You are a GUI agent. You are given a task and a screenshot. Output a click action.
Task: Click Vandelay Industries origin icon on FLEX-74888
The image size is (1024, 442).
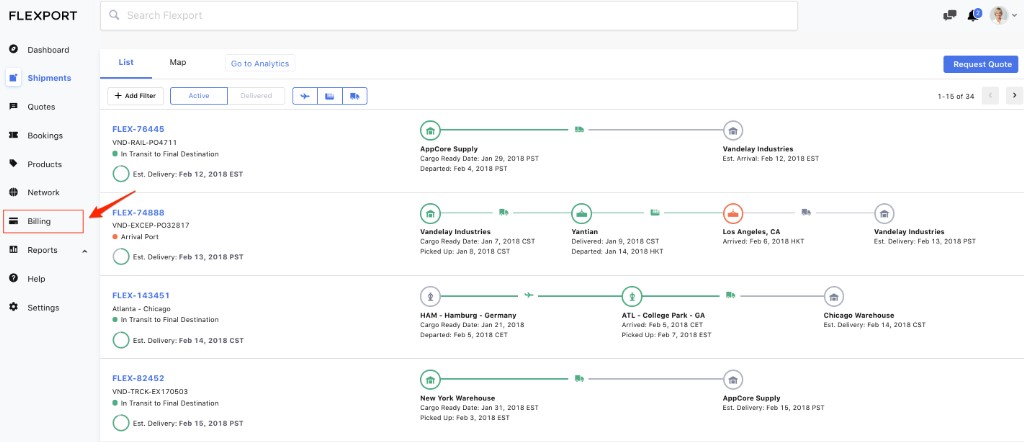(430, 213)
